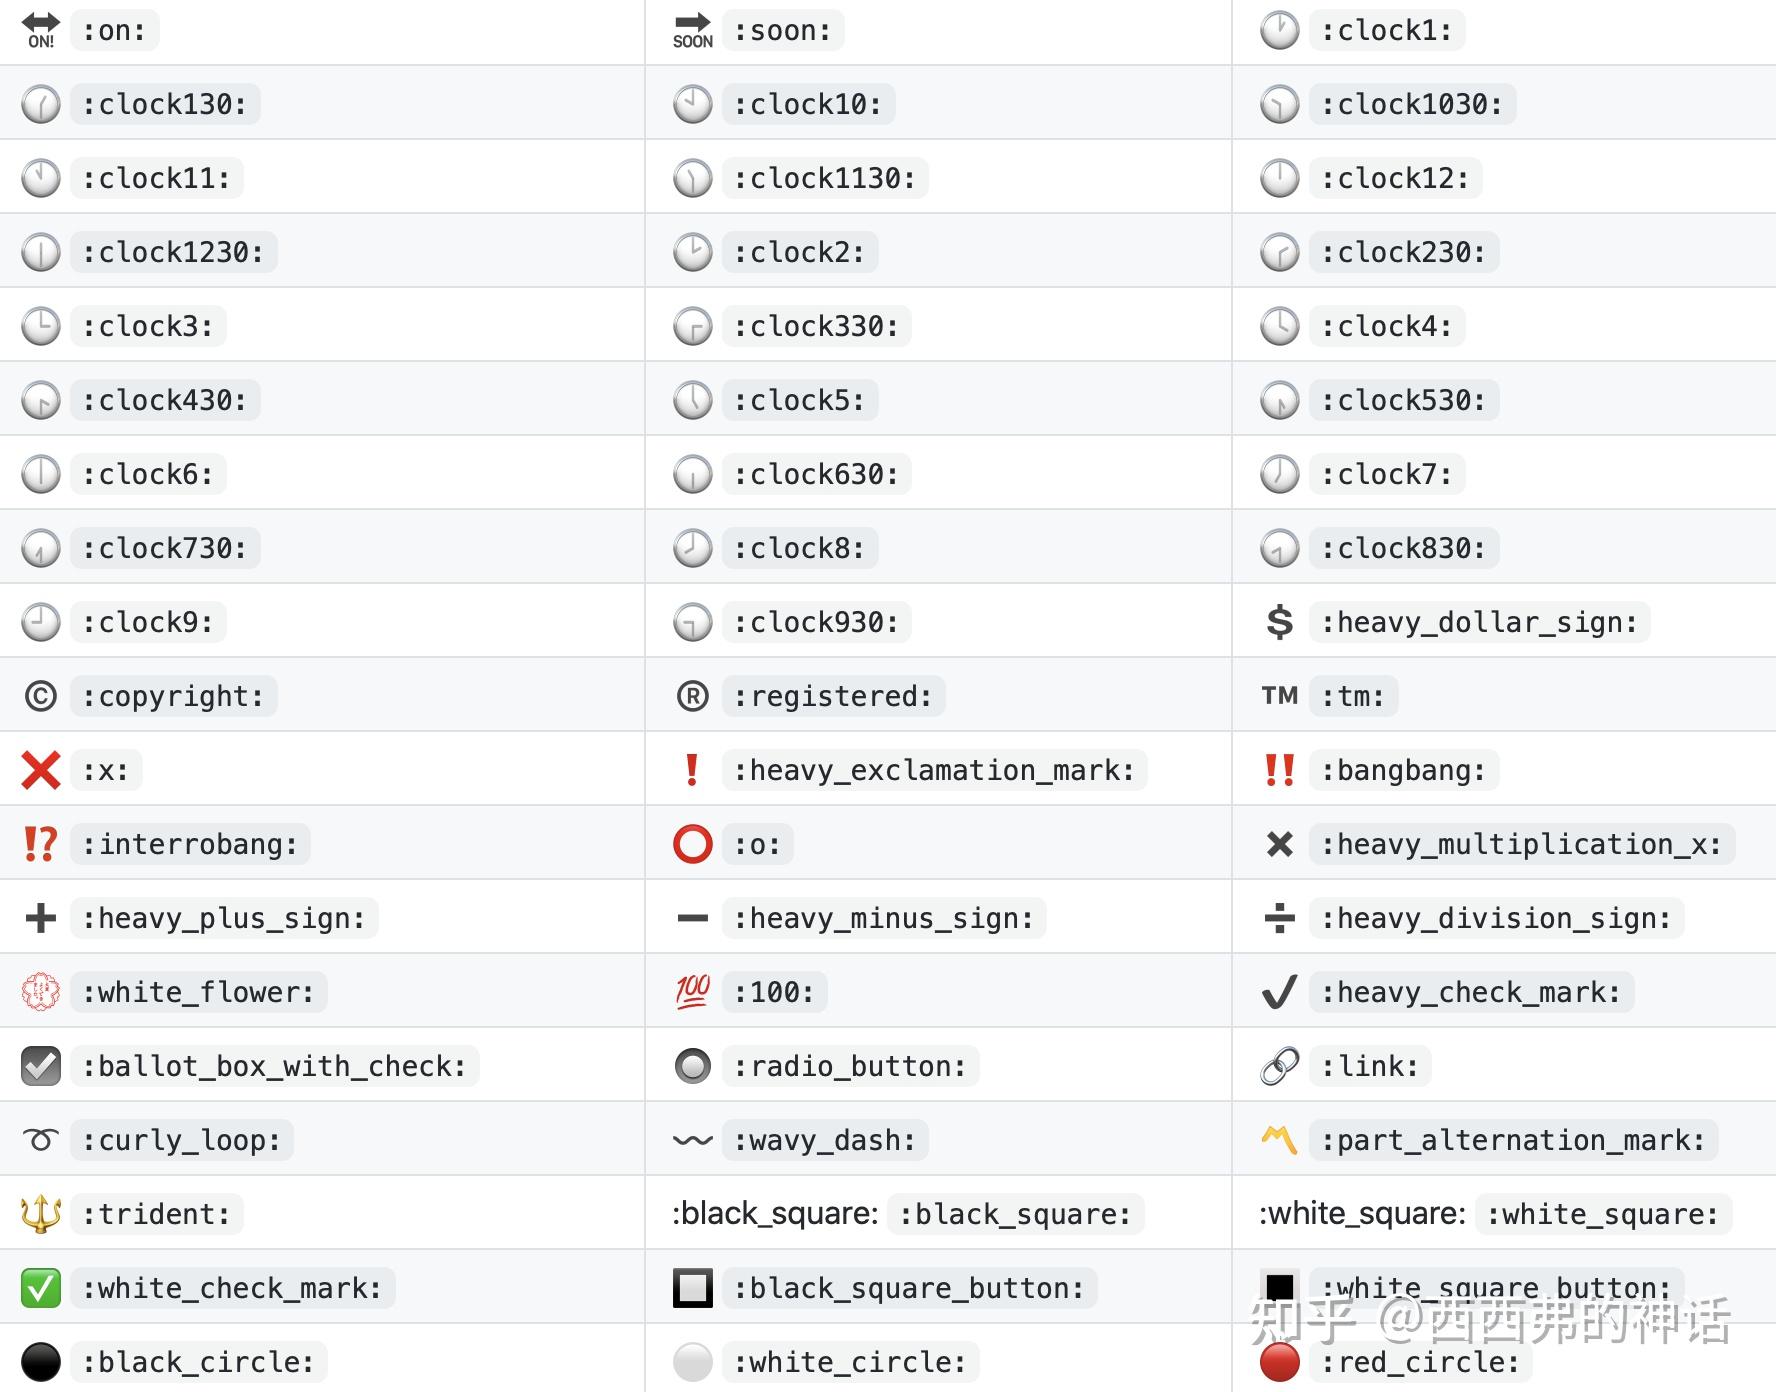1776x1392 pixels.
Task: Click the :copyright: code label
Action: (173, 696)
